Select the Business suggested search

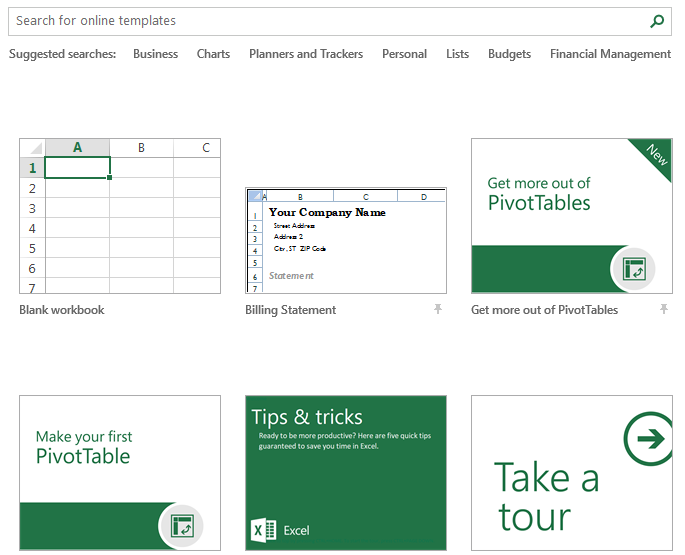click(155, 54)
